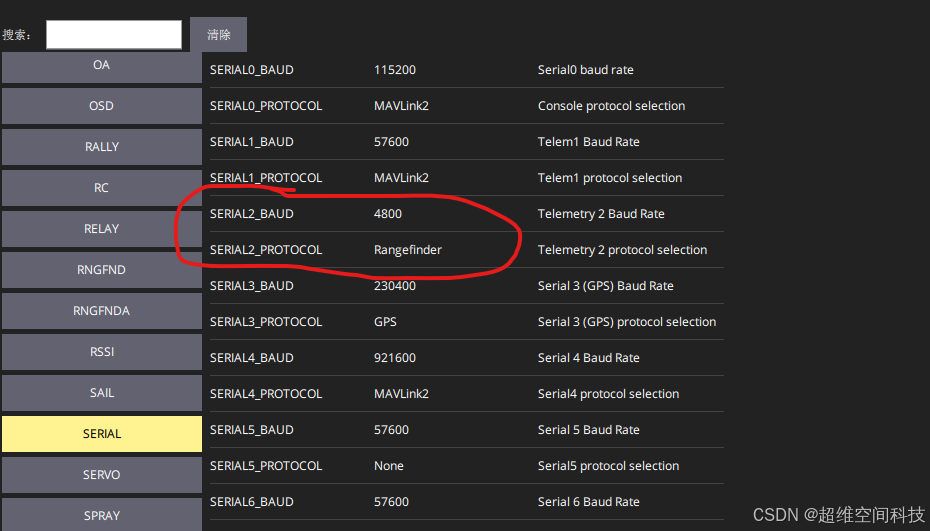Select the SERIAL6_BAUD parameter name
This screenshot has height=531, width=930.
251,502
